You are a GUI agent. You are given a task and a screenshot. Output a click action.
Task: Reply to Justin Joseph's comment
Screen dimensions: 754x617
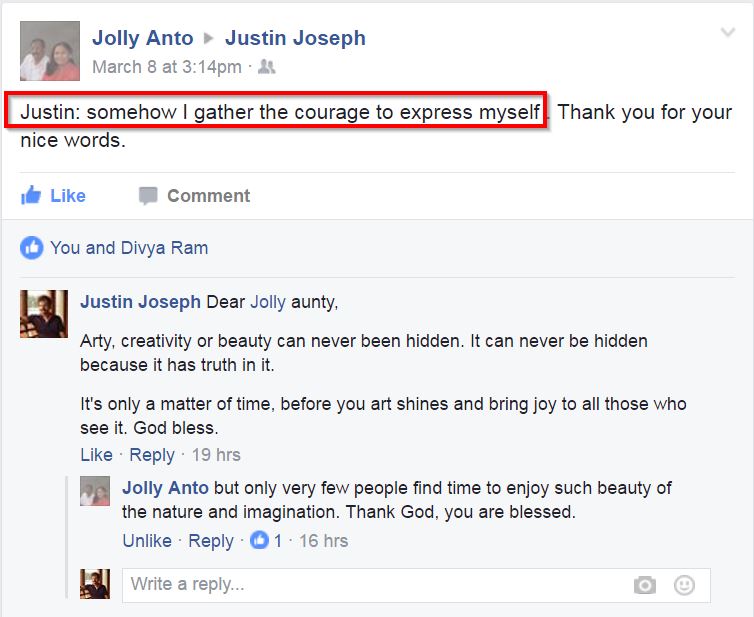click(152, 455)
